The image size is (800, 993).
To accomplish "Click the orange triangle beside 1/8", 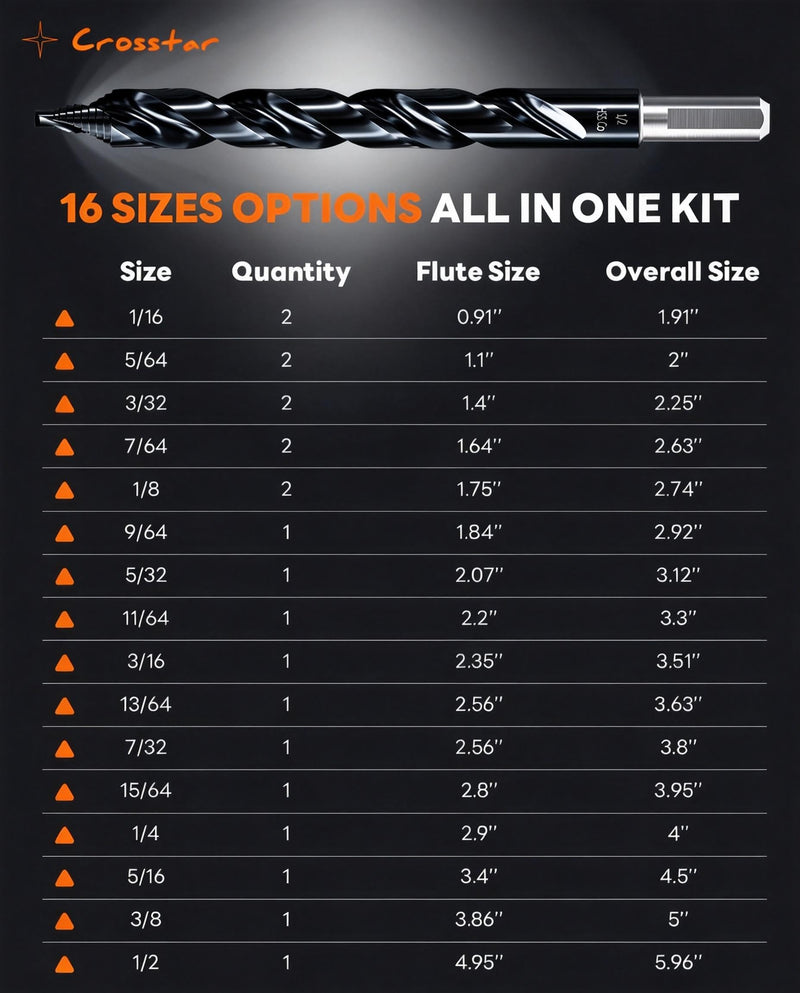I will click(65, 491).
